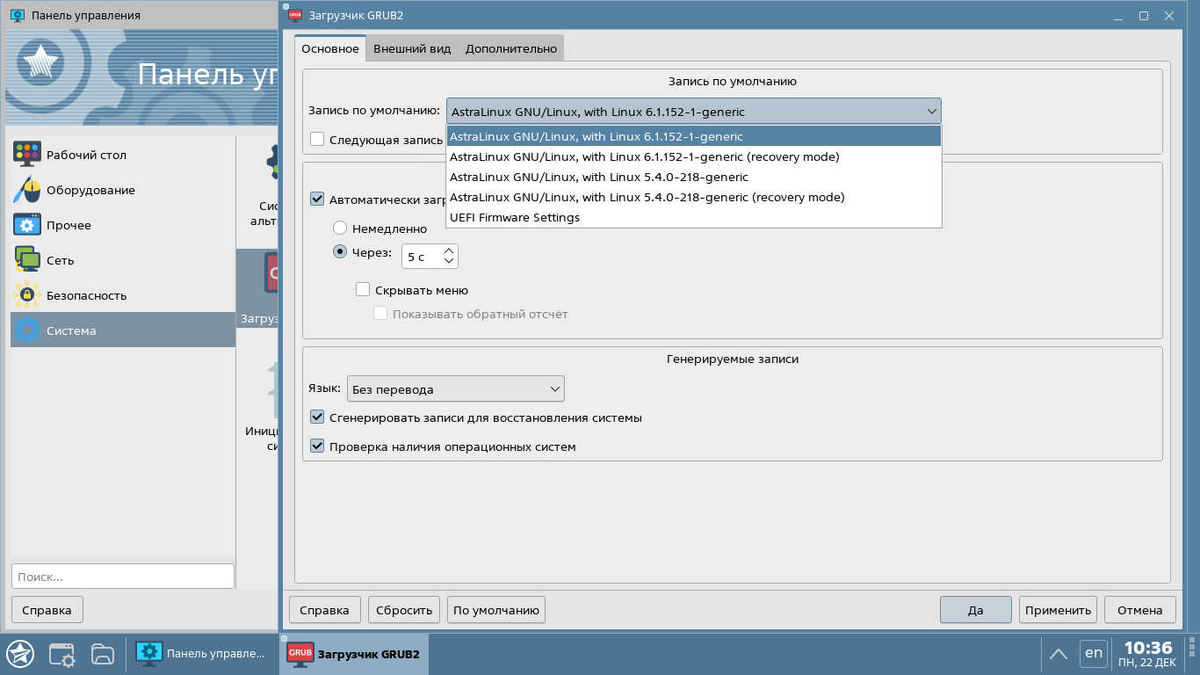Choose UEFI Firmware Settings entry

(693, 217)
